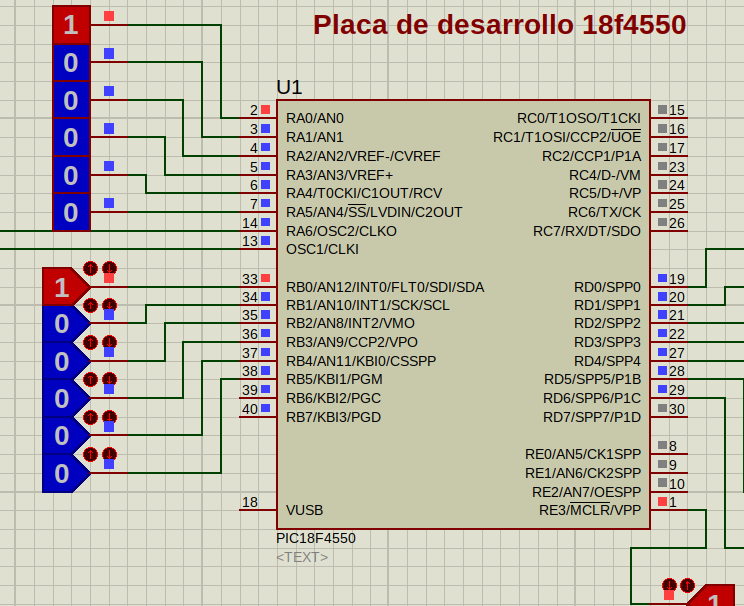Click down arrow of RB1 logic toggle
The image size is (744, 606).
click(x=109, y=305)
